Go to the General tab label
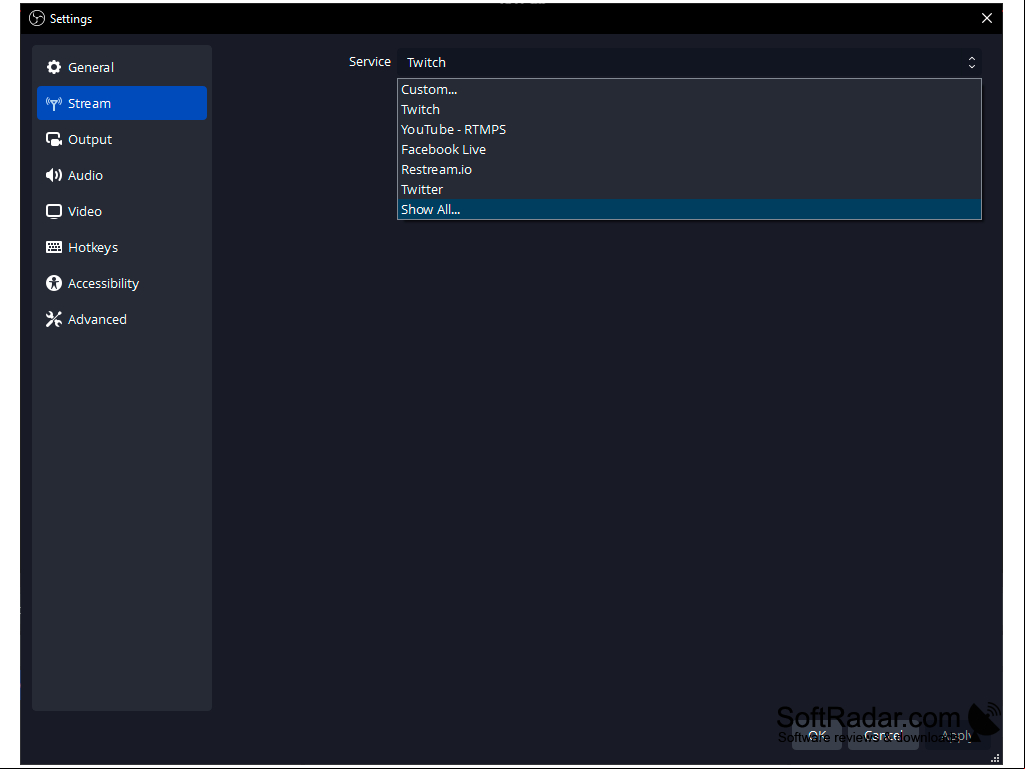This screenshot has width=1025, height=769. coord(91,67)
